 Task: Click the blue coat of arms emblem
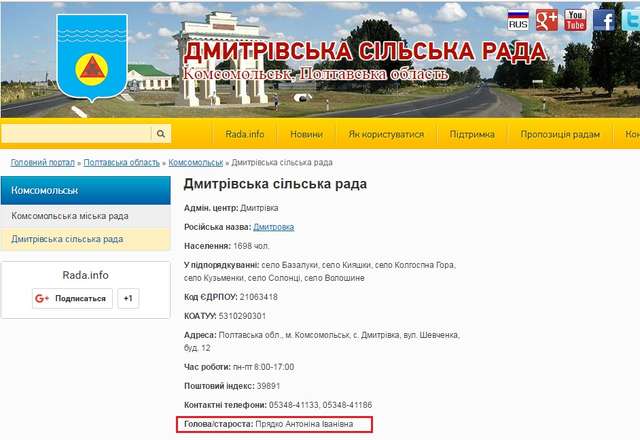click(92, 58)
